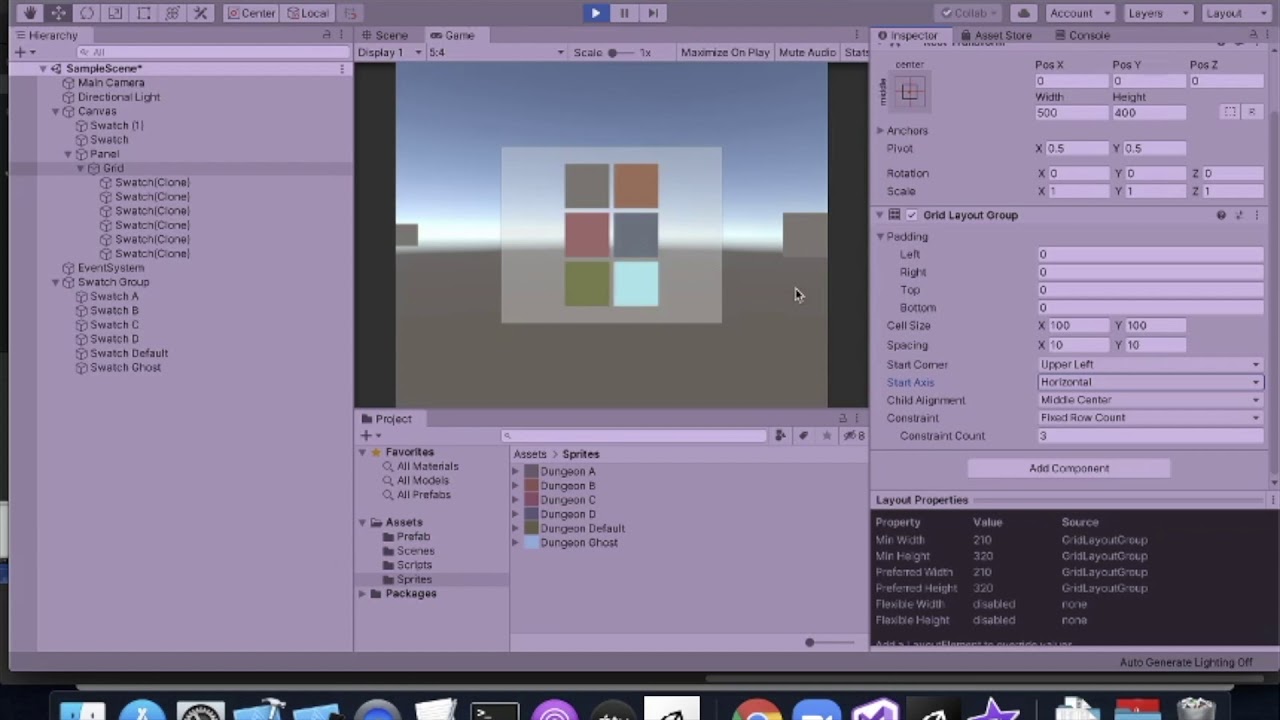Open the Constraint dropdown
This screenshot has width=1280, height=720.
tap(1150, 418)
